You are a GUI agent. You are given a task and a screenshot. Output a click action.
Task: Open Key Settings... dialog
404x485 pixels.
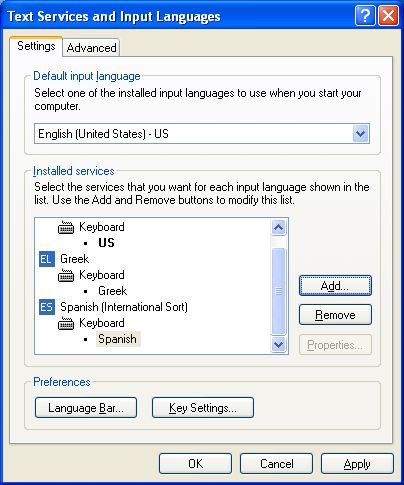click(203, 408)
